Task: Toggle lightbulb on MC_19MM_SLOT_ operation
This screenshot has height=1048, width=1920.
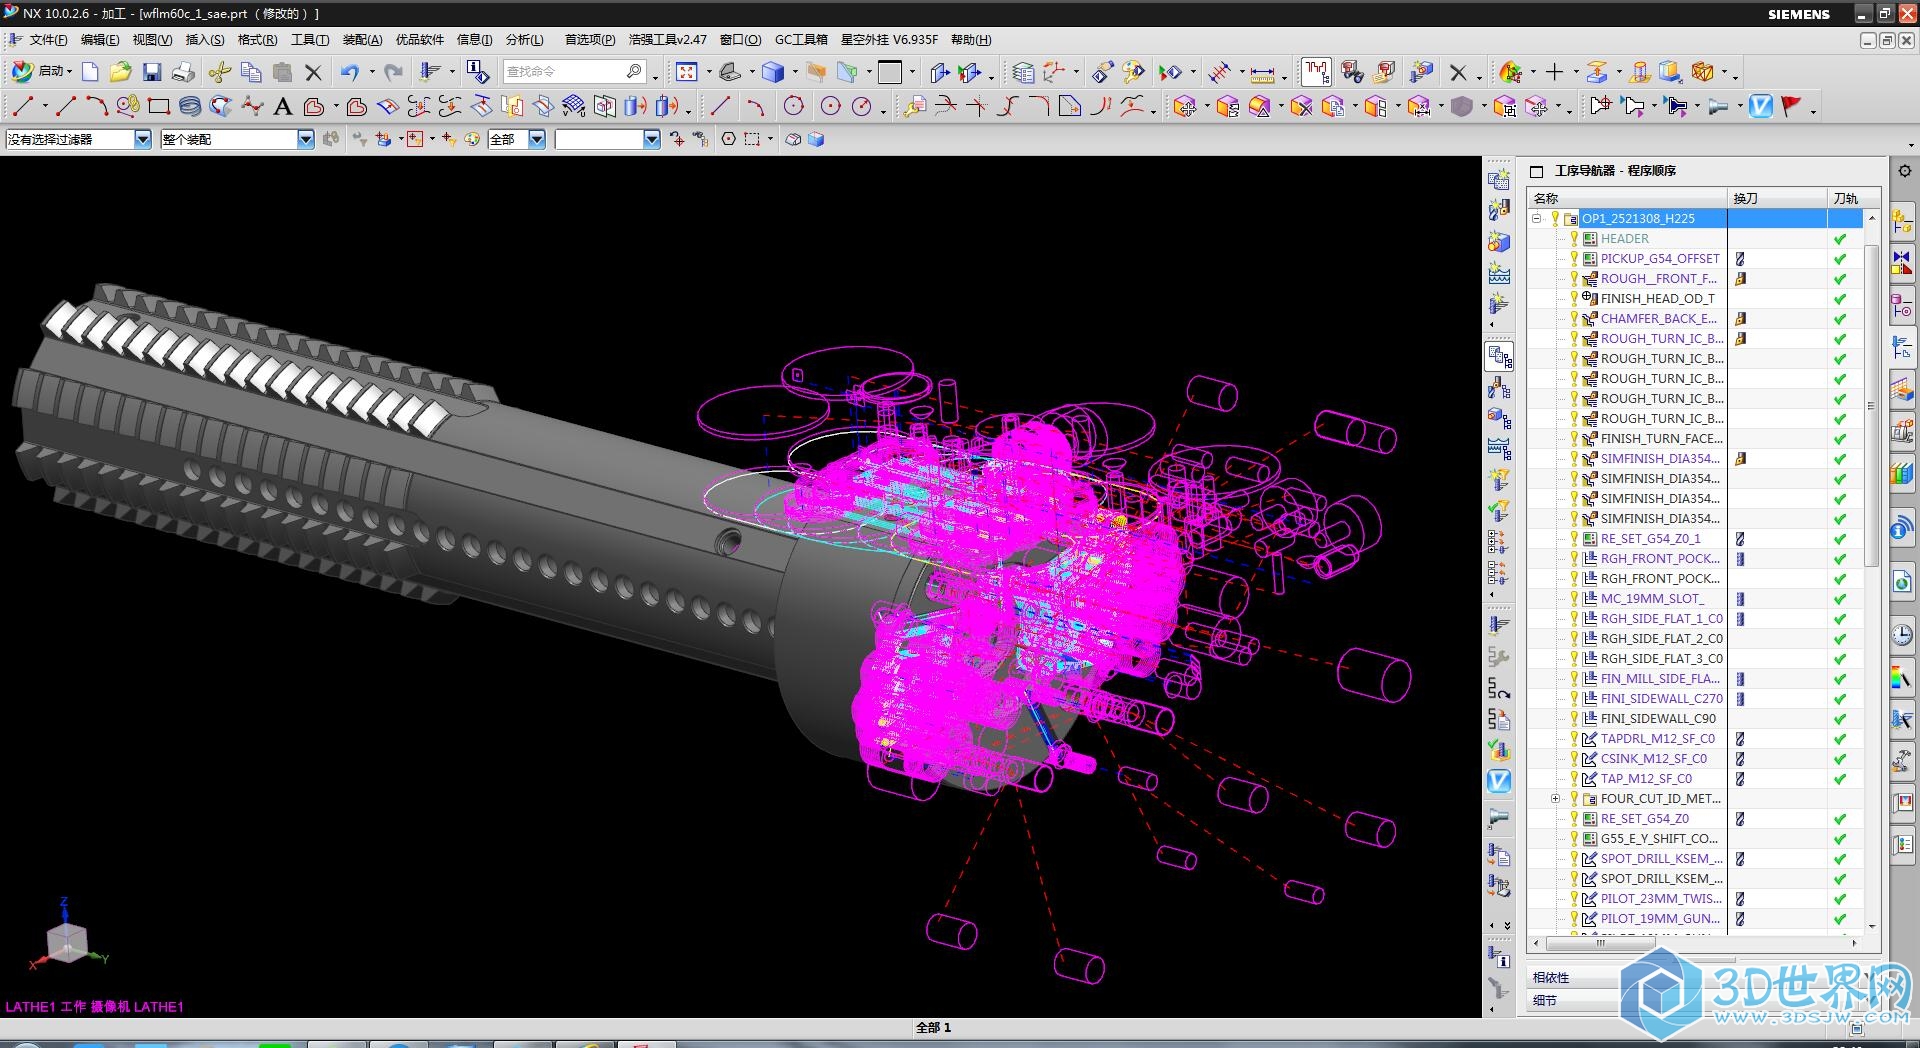Action: [1574, 598]
